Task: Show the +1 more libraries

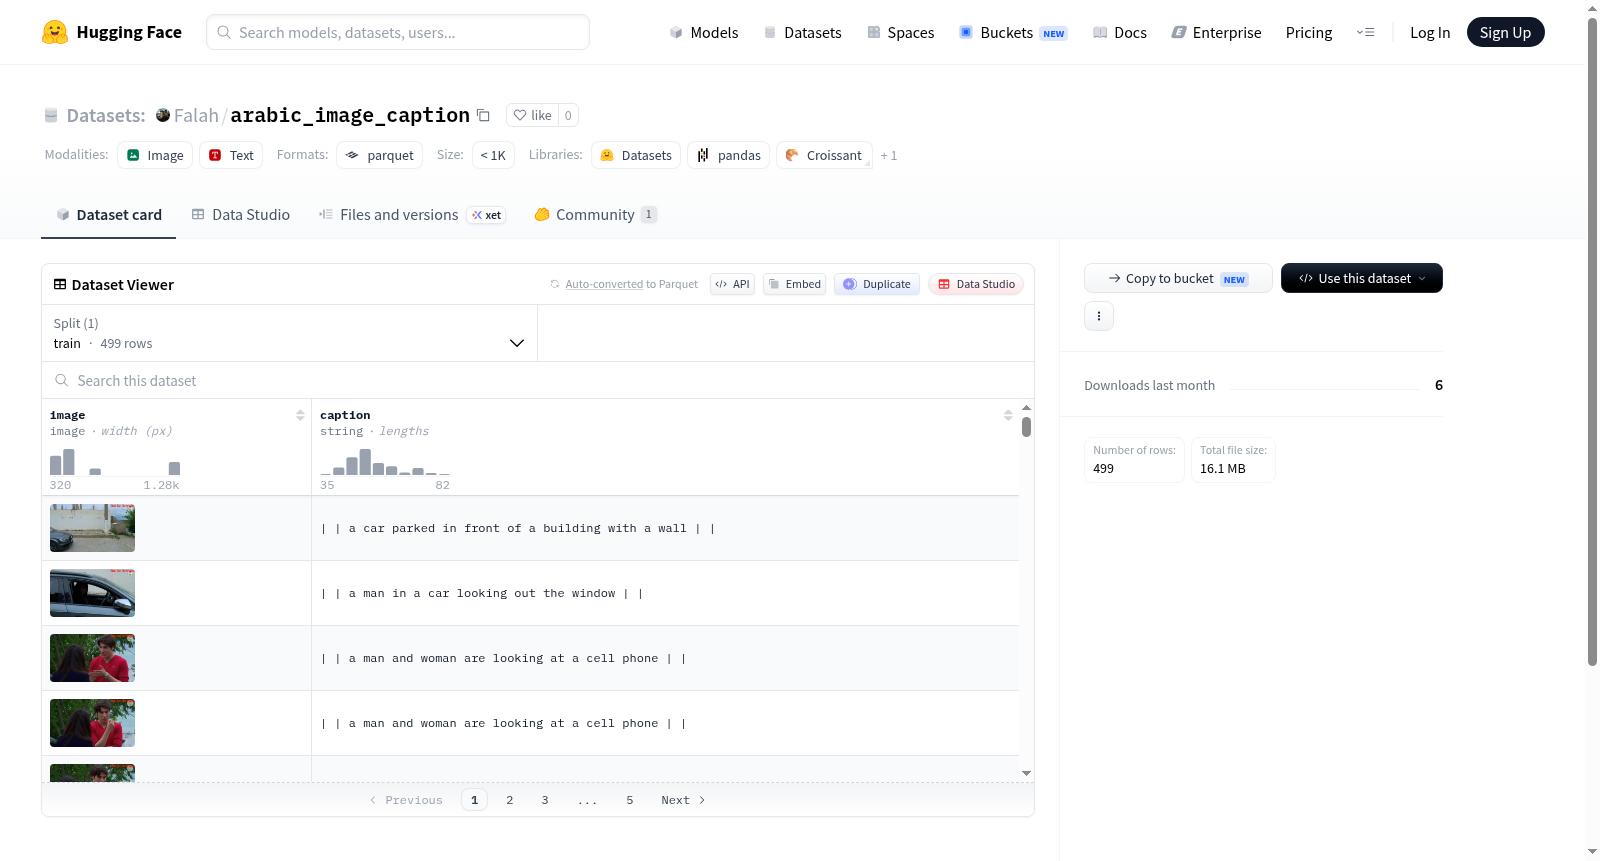Action: (888, 156)
